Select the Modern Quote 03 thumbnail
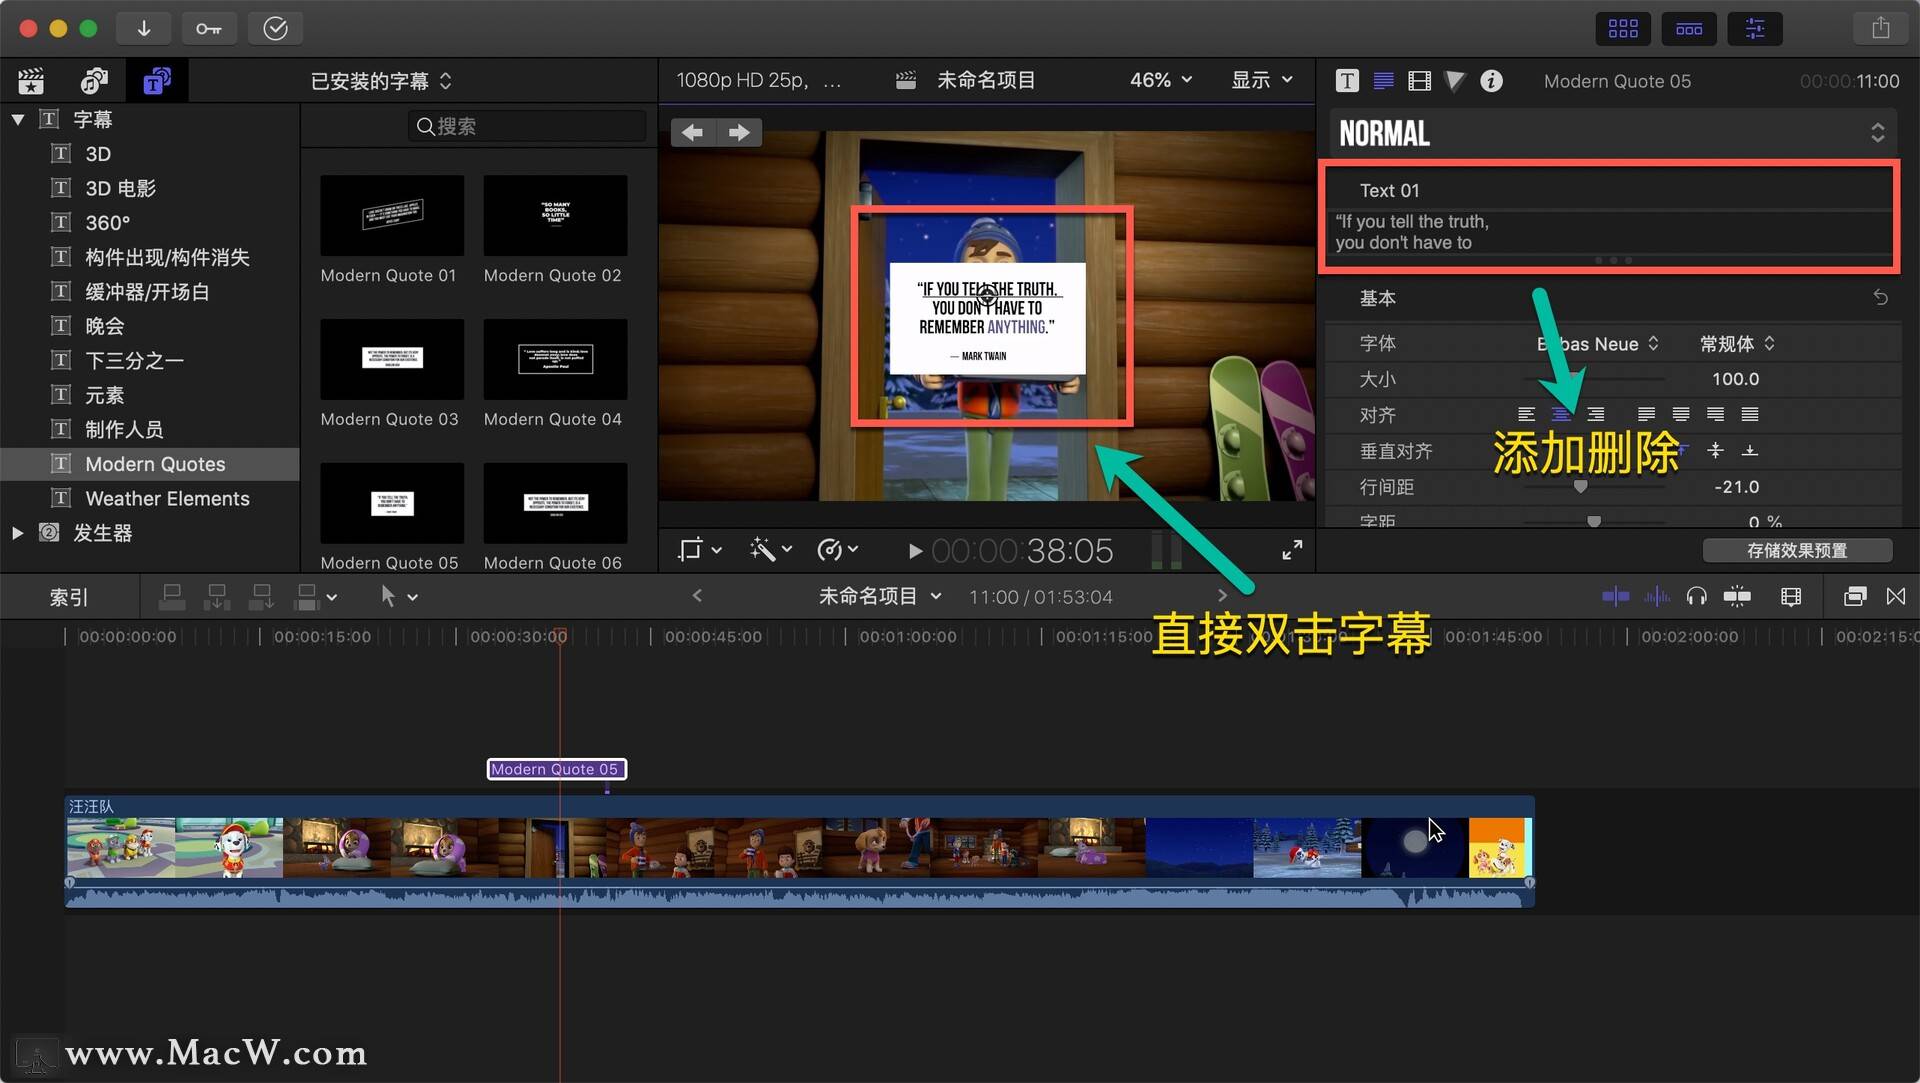Viewport: 1920px width, 1083px height. [391, 358]
